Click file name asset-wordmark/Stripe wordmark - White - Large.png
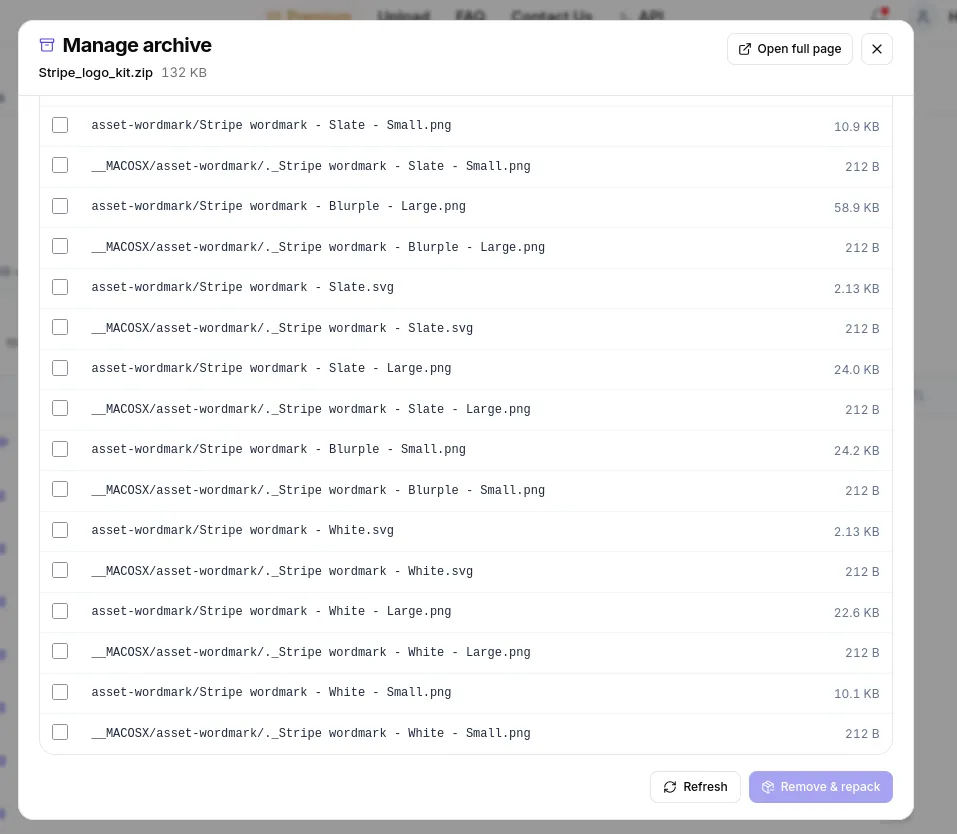Screen dimensions: 957x834 [271, 611]
